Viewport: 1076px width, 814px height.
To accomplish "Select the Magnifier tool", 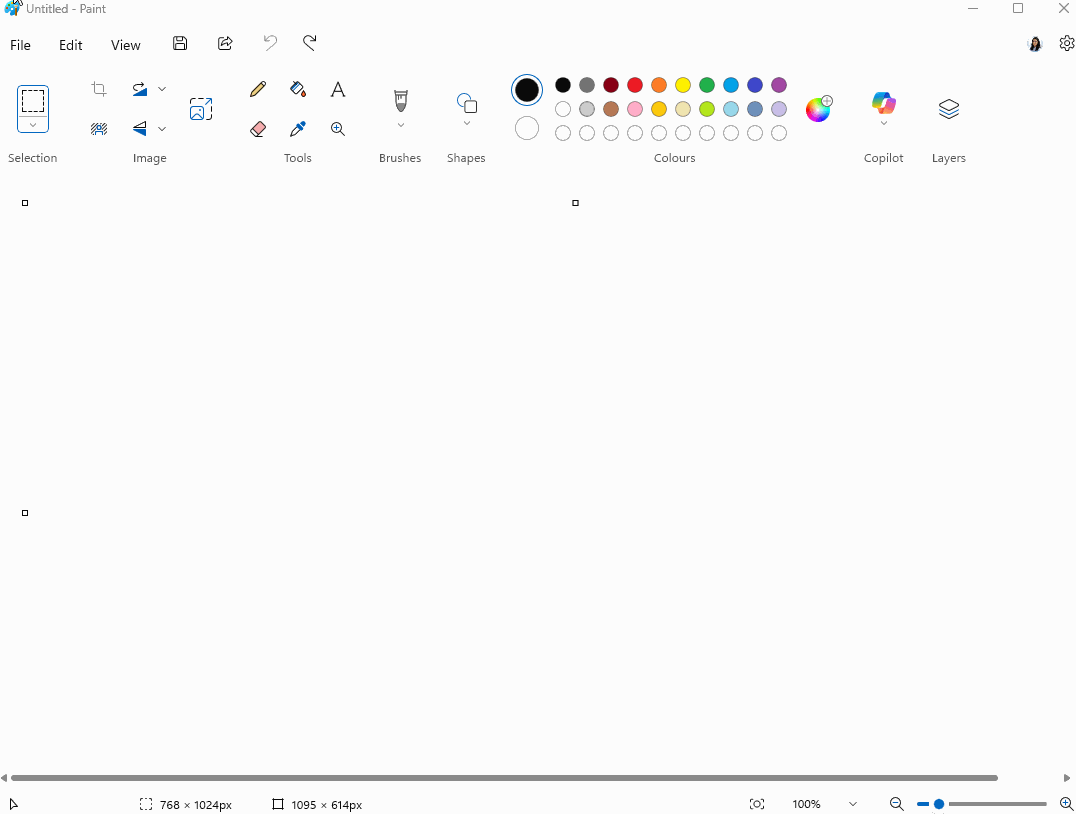I will pos(338,129).
